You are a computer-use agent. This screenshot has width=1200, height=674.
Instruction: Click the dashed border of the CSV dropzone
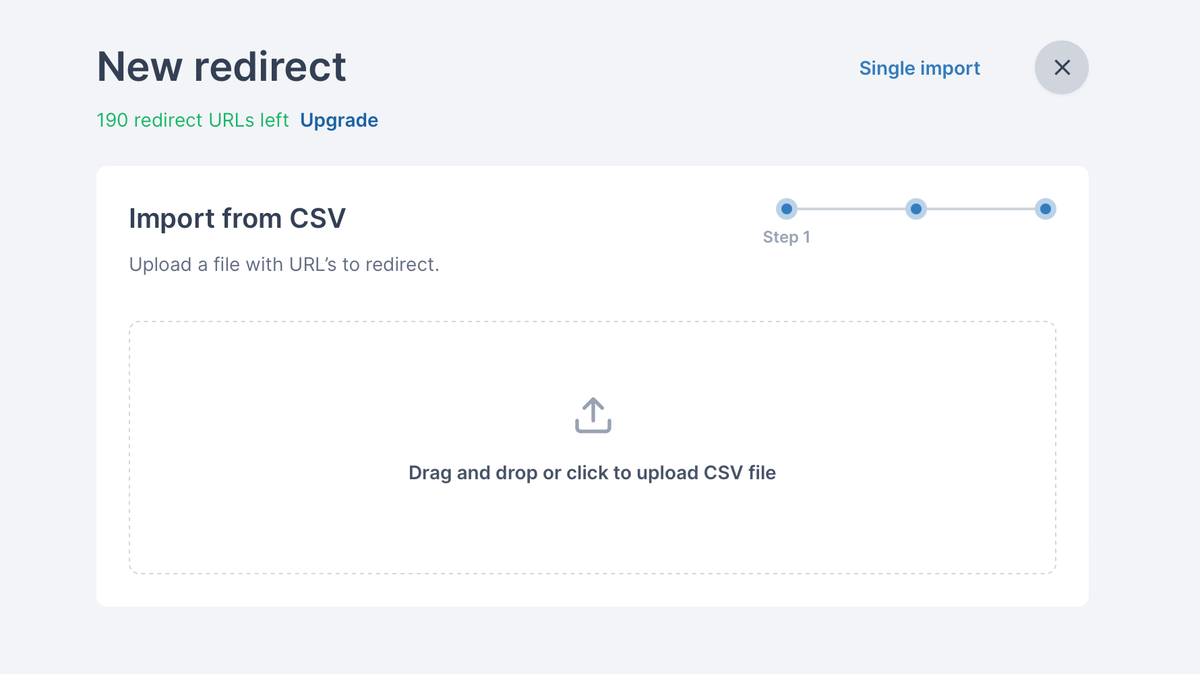click(592, 322)
